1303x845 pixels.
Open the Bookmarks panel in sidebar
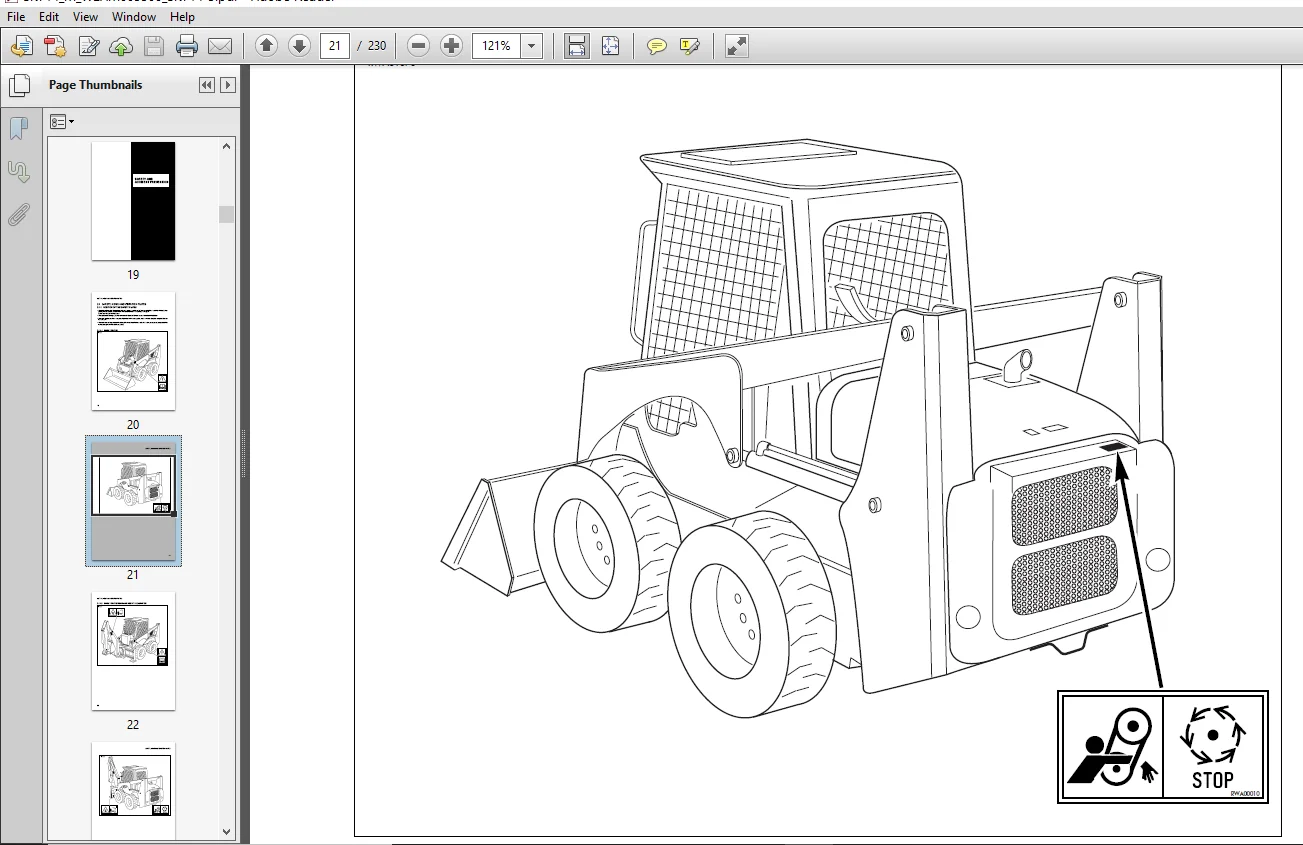tap(19, 129)
